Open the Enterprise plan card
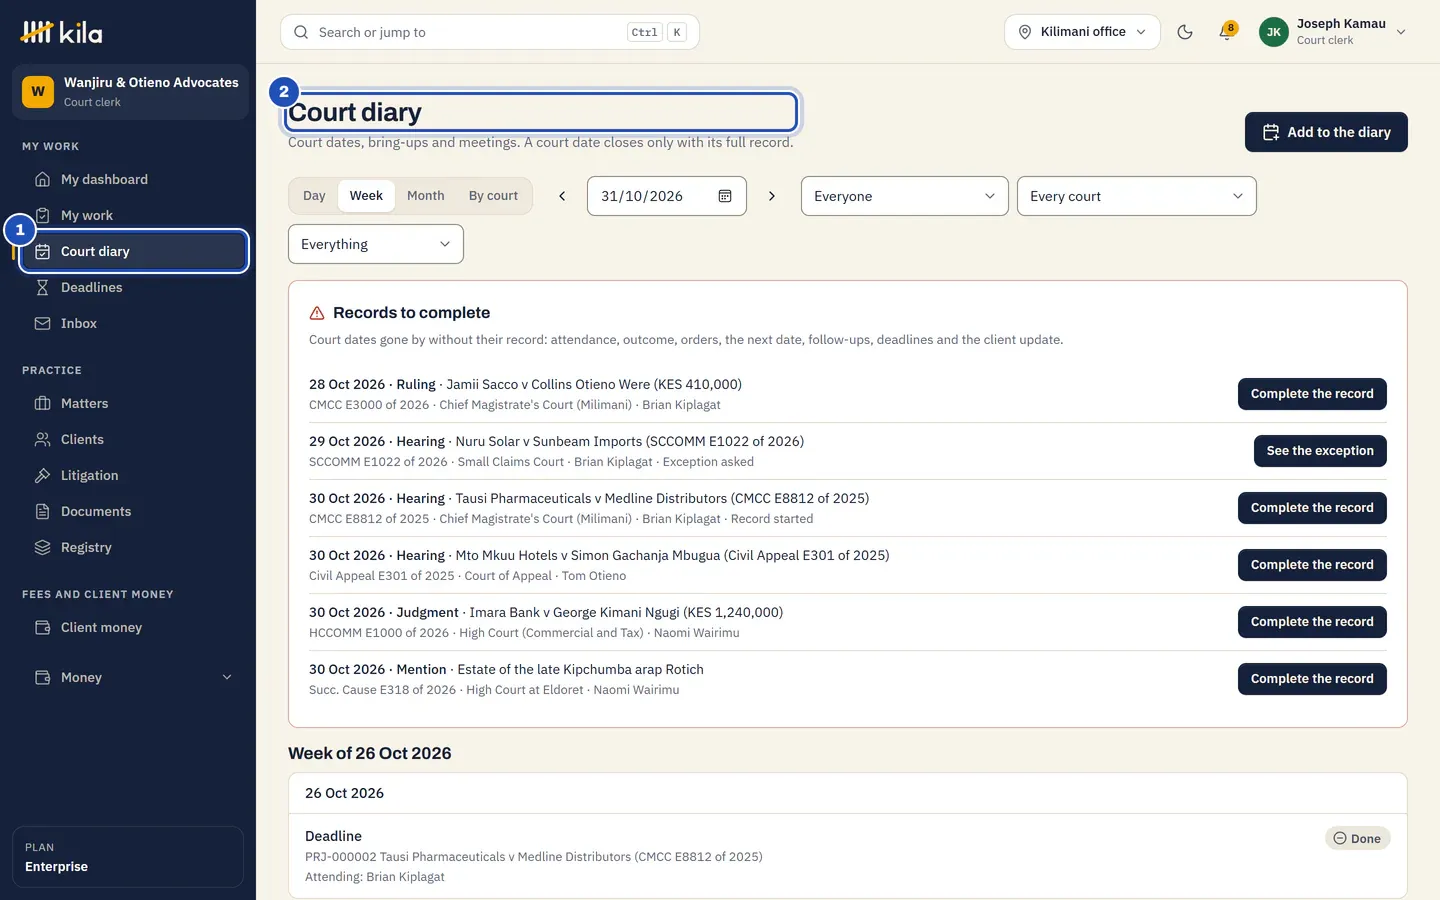Viewport: 1440px width, 900px height. 128,857
